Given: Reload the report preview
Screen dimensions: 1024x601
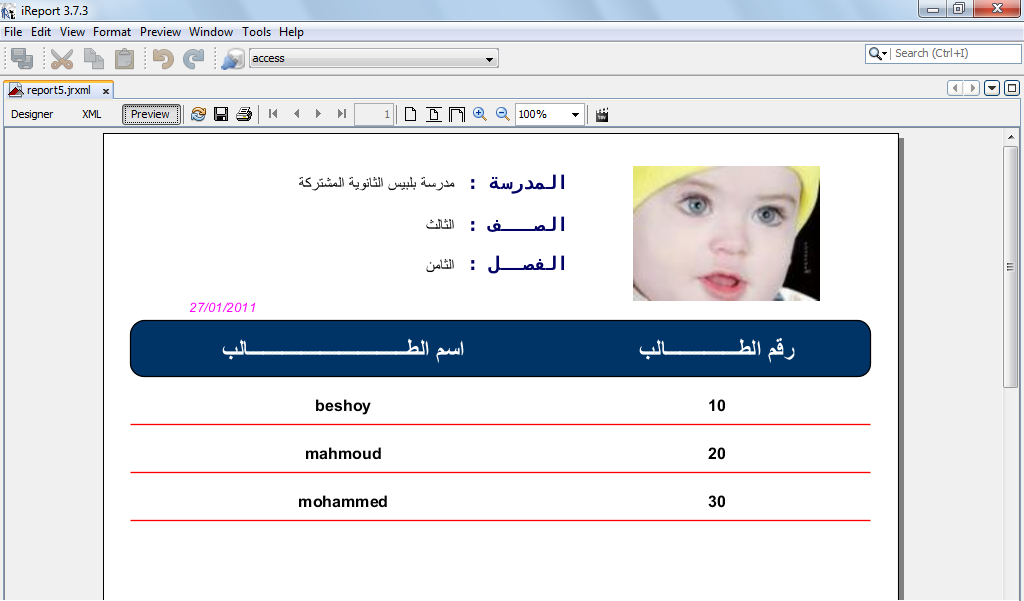Looking at the screenshot, I should 198,114.
